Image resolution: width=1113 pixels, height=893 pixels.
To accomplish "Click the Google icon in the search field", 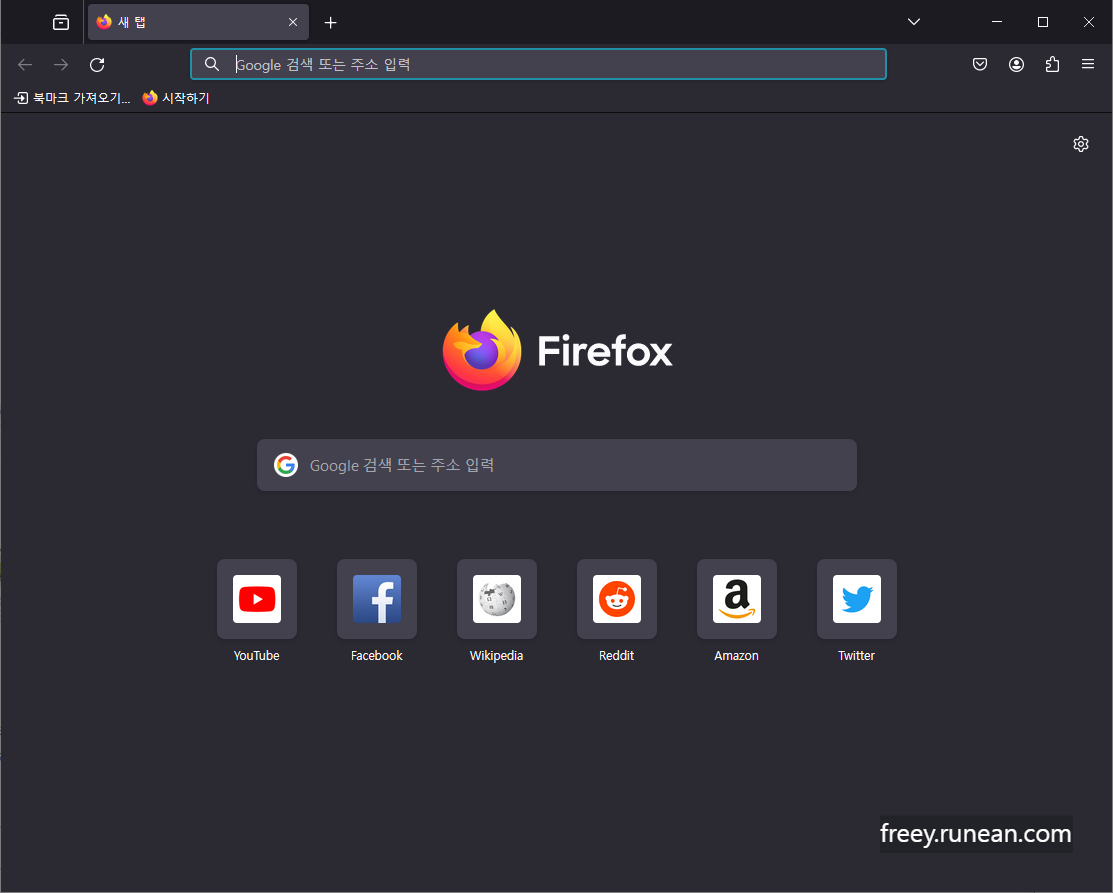I will coord(286,464).
